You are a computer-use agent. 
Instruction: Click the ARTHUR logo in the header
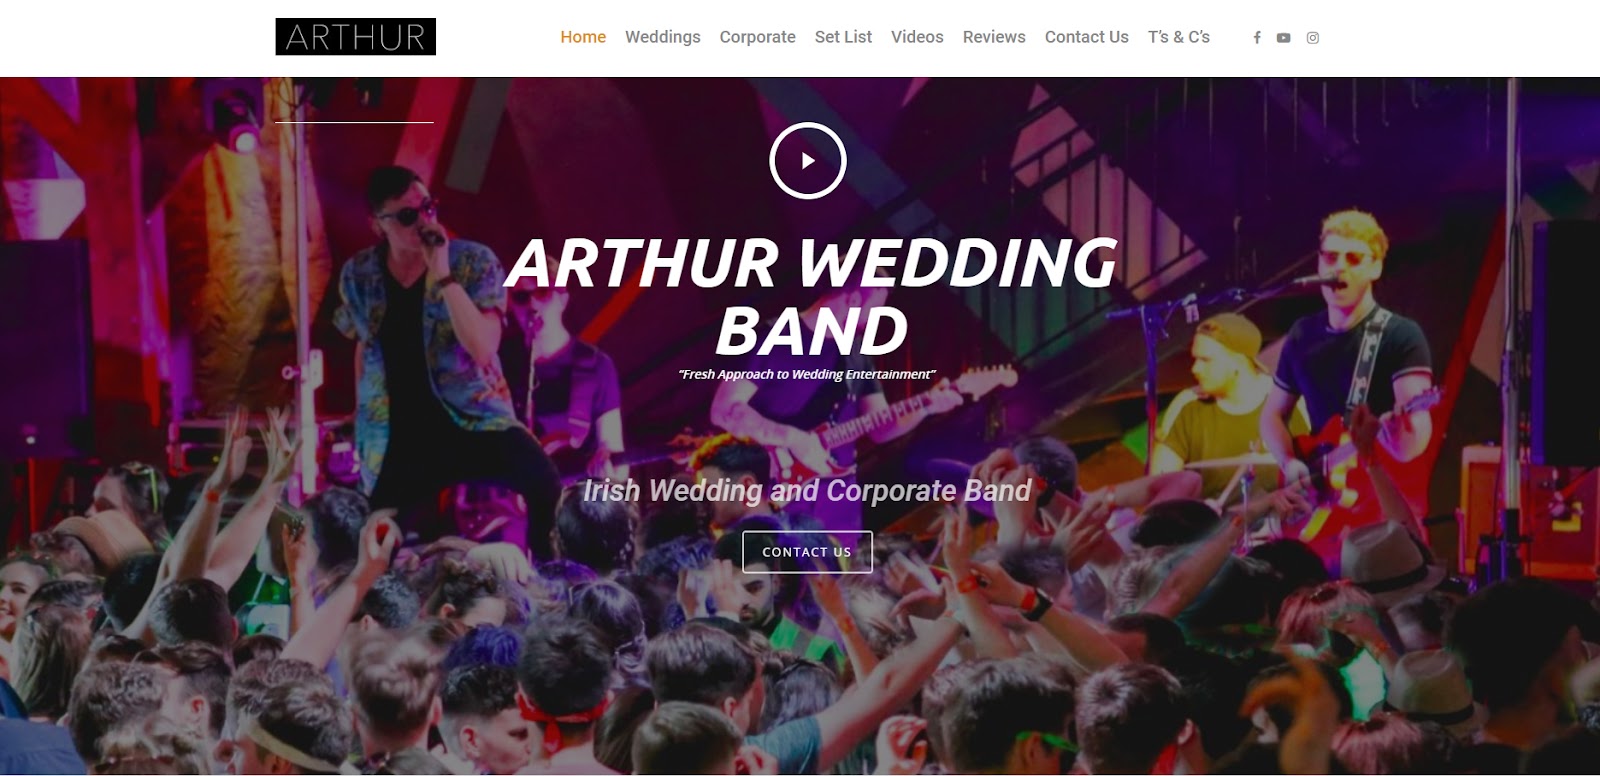click(x=356, y=37)
